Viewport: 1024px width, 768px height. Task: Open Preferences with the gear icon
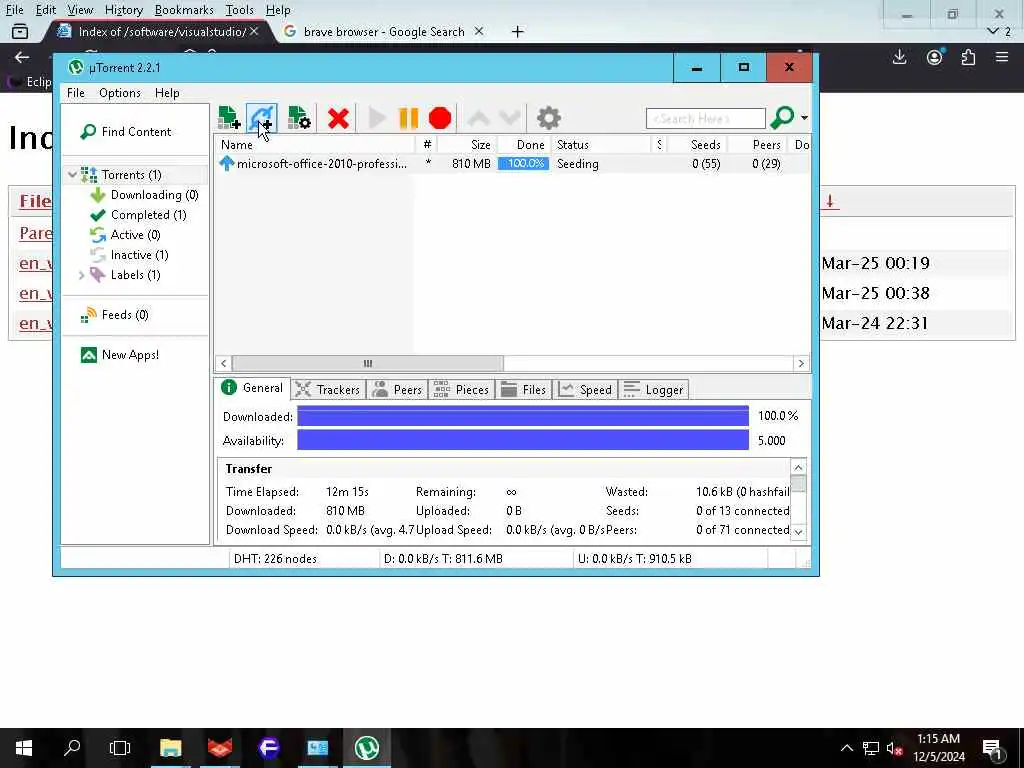click(x=549, y=118)
